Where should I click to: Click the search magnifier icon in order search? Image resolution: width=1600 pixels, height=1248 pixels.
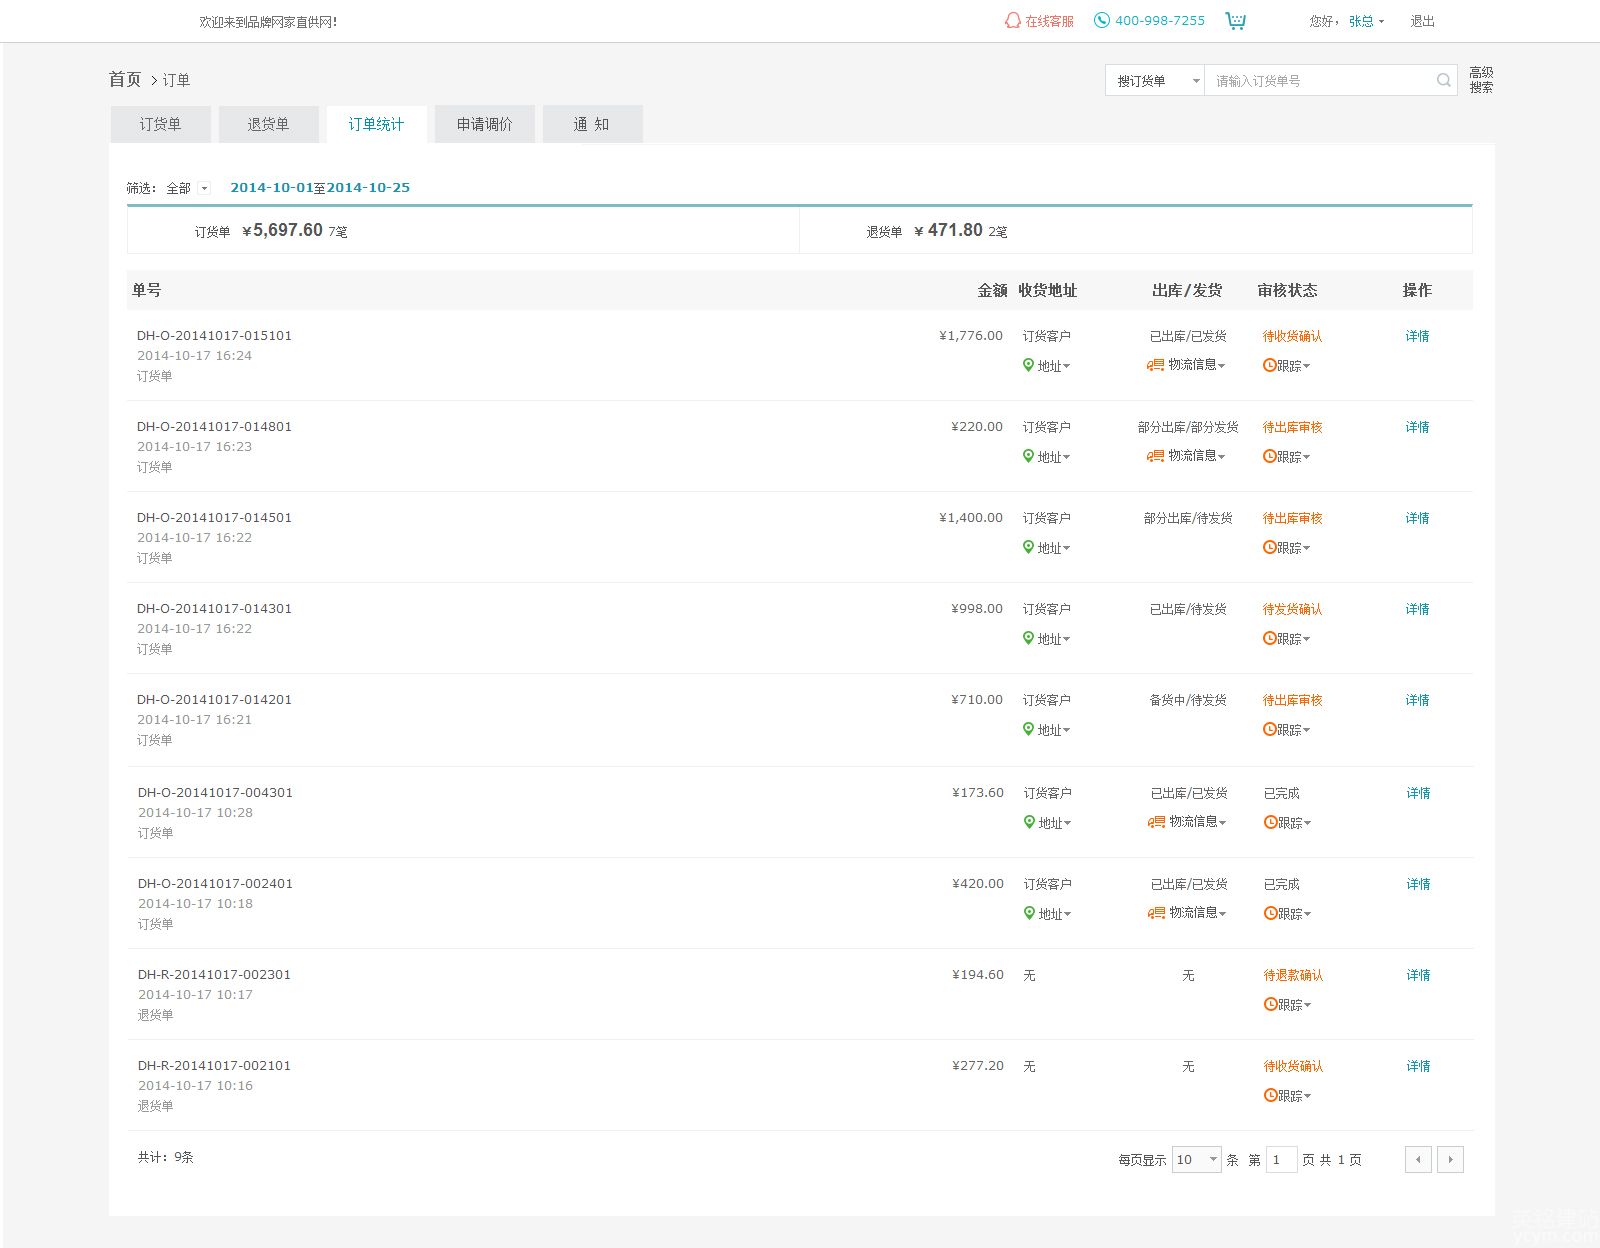coord(1443,80)
